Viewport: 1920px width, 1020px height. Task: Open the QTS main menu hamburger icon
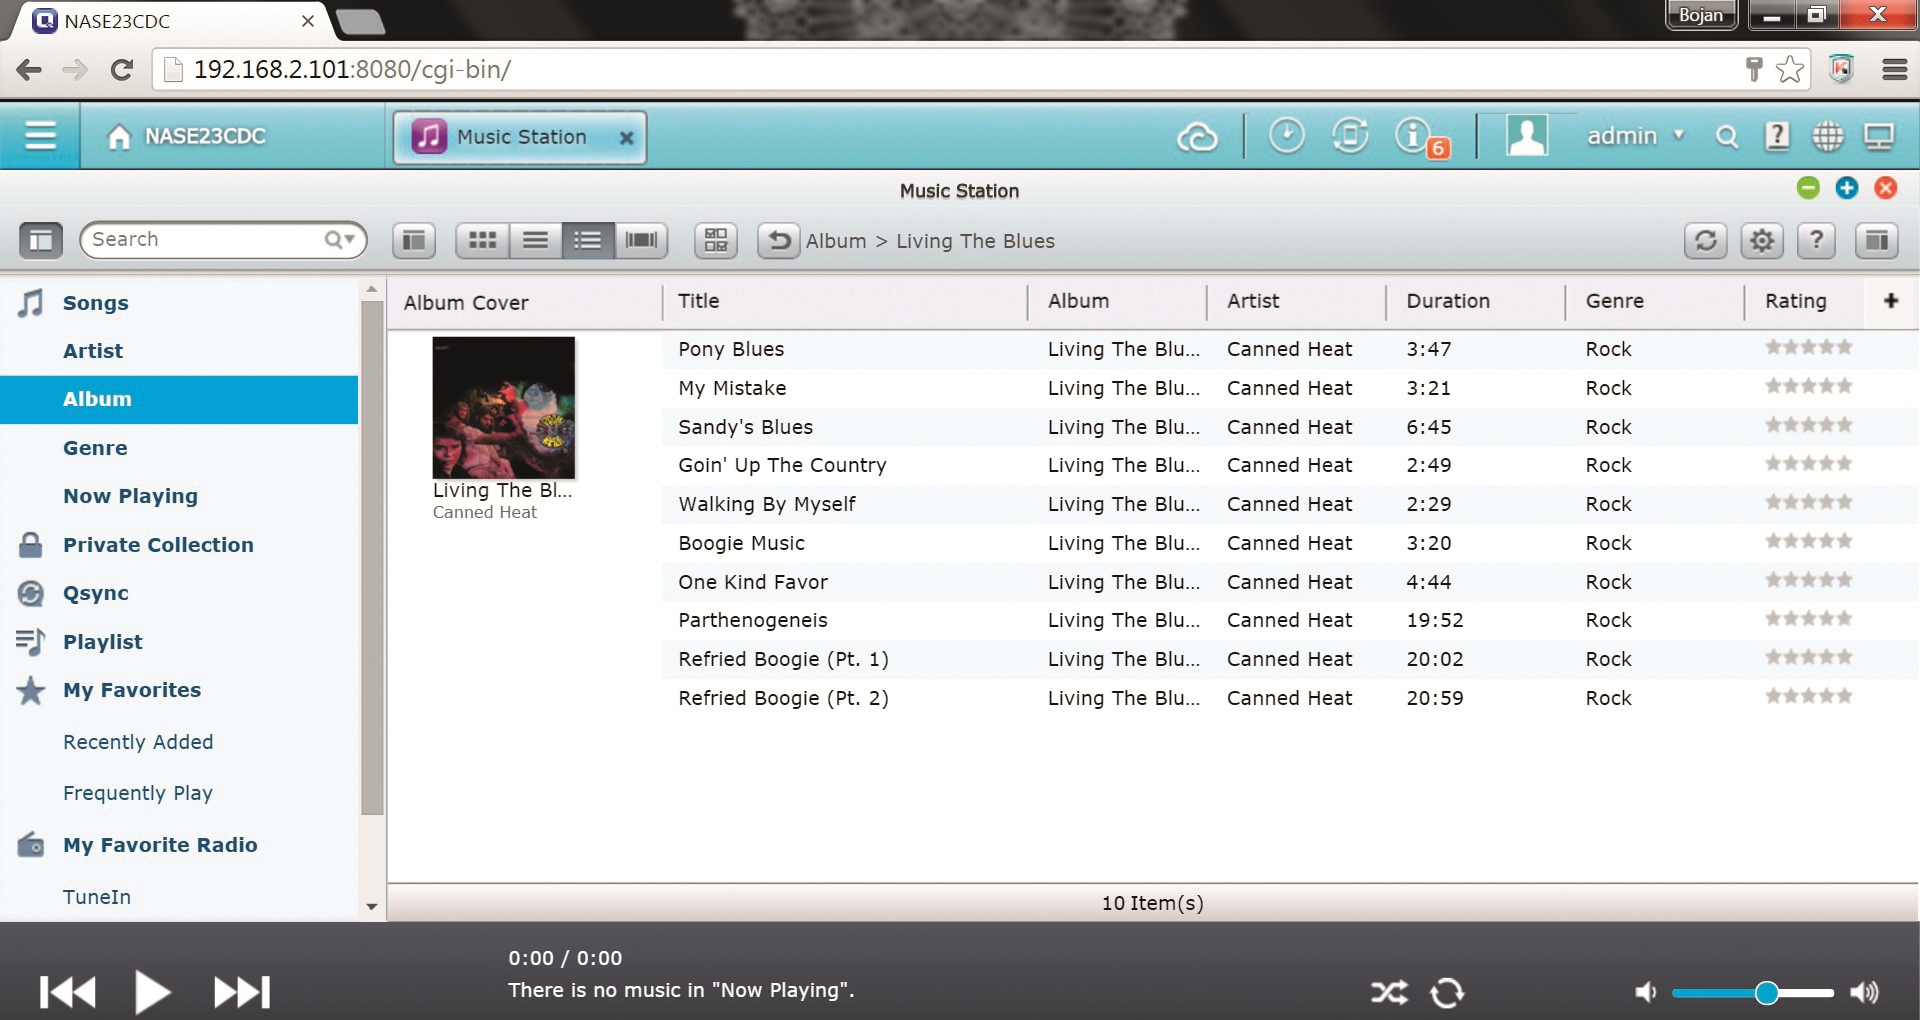(x=40, y=135)
